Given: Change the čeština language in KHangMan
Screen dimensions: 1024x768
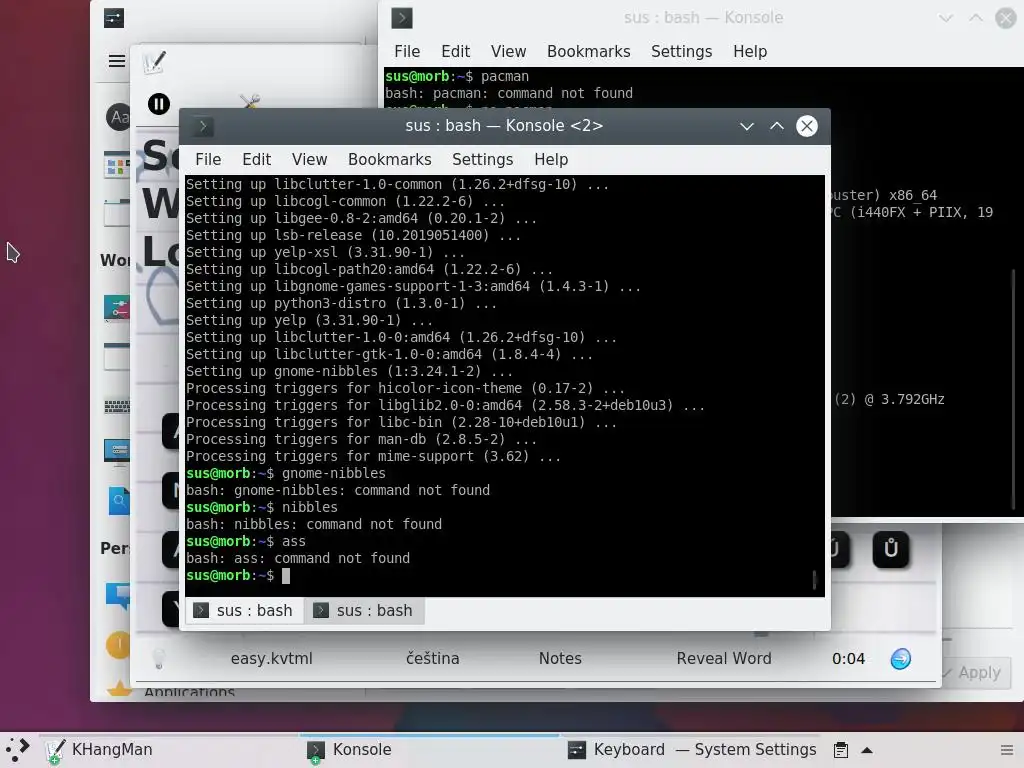Looking at the screenshot, I should tap(432, 658).
